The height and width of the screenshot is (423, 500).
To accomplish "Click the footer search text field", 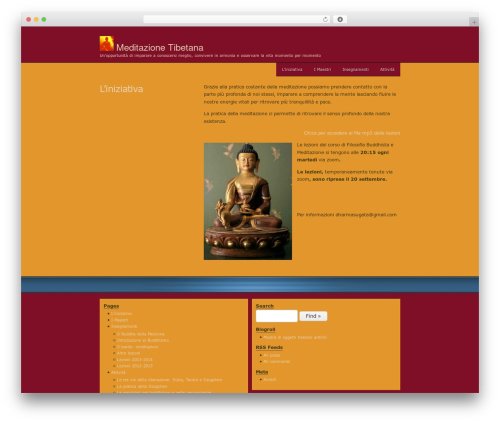I will 277,316.
